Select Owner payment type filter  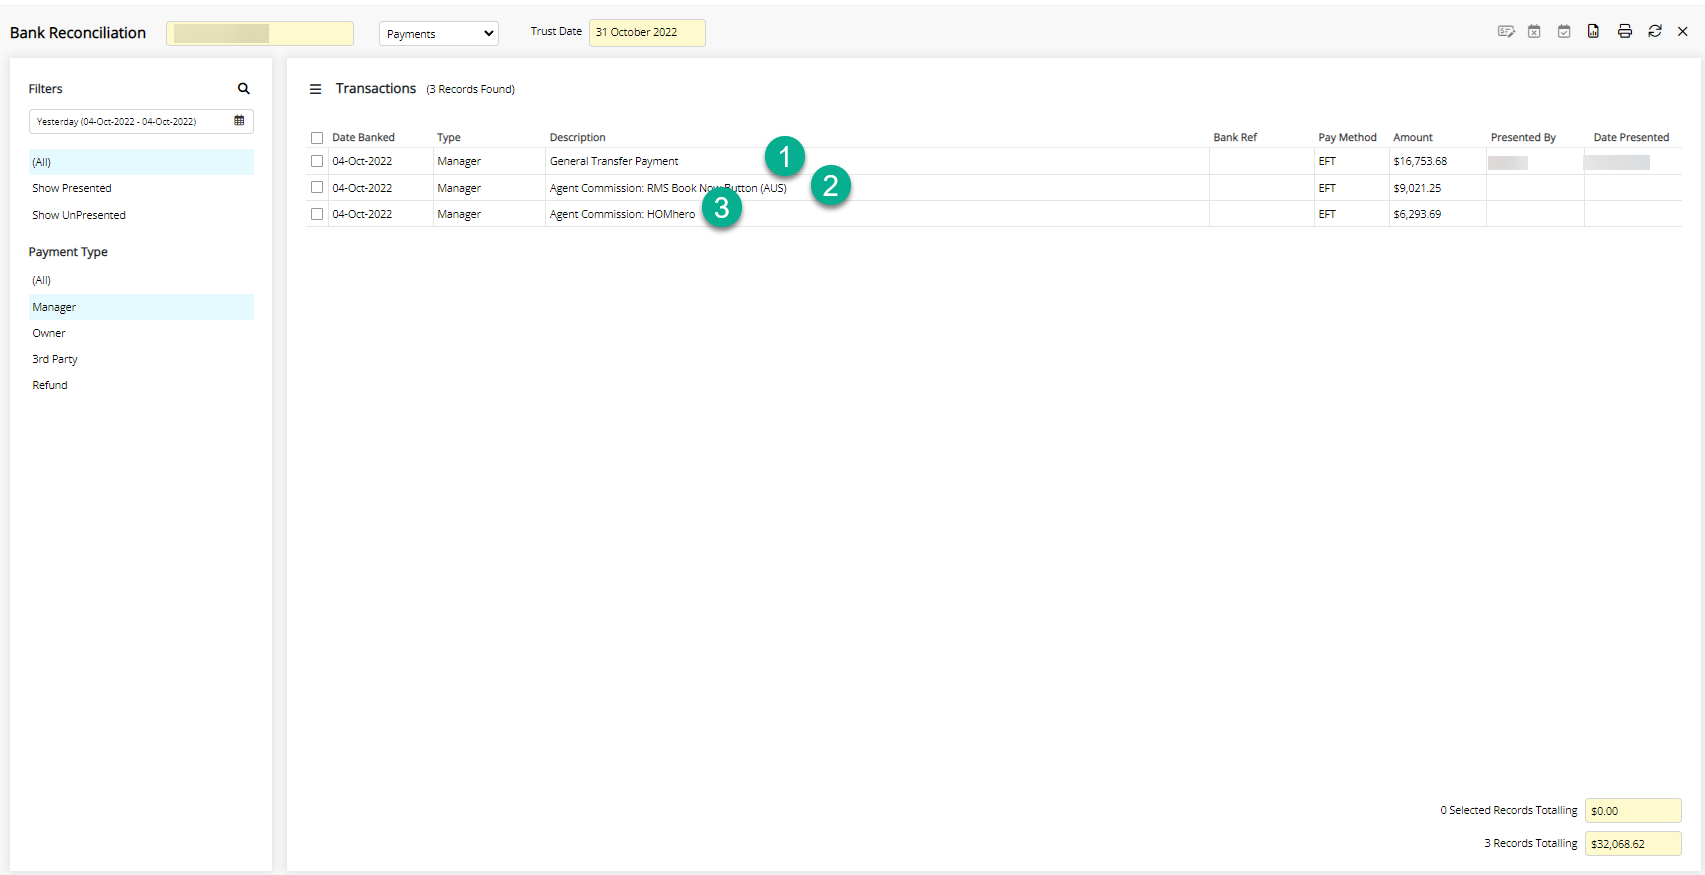pos(49,333)
